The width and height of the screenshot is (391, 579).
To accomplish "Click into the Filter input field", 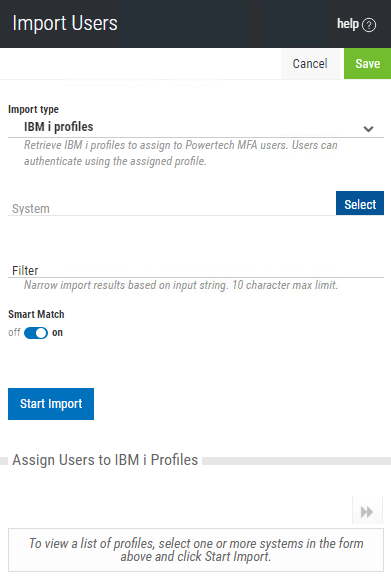I will point(196,270).
